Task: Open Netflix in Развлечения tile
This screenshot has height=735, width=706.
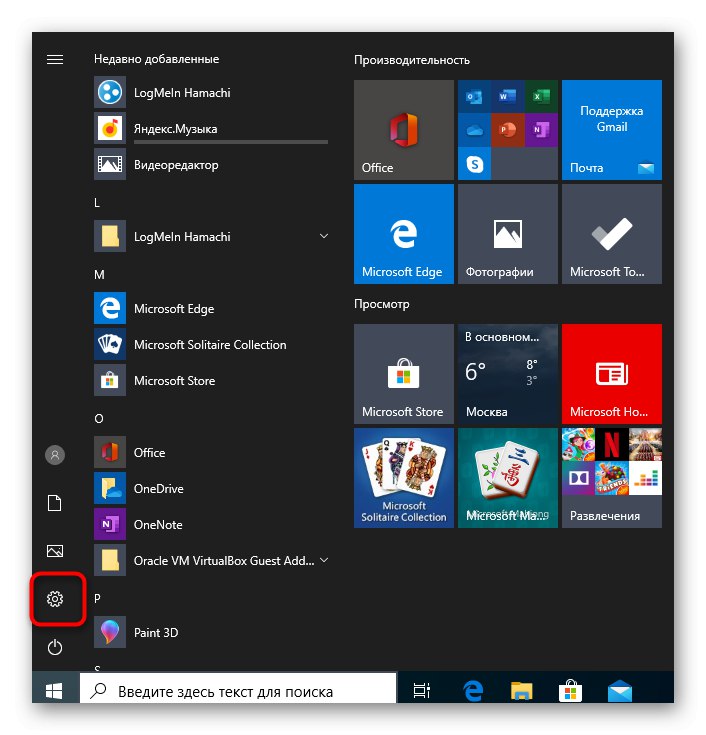Action: [611, 444]
